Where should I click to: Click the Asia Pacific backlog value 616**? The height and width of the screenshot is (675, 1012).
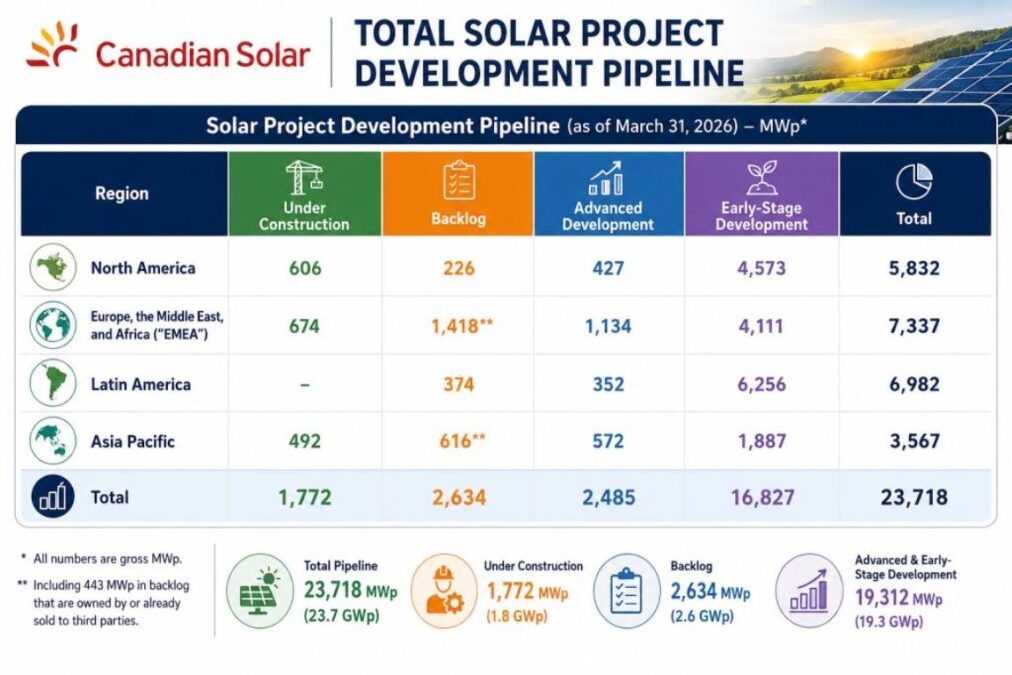pyautogui.click(x=462, y=441)
